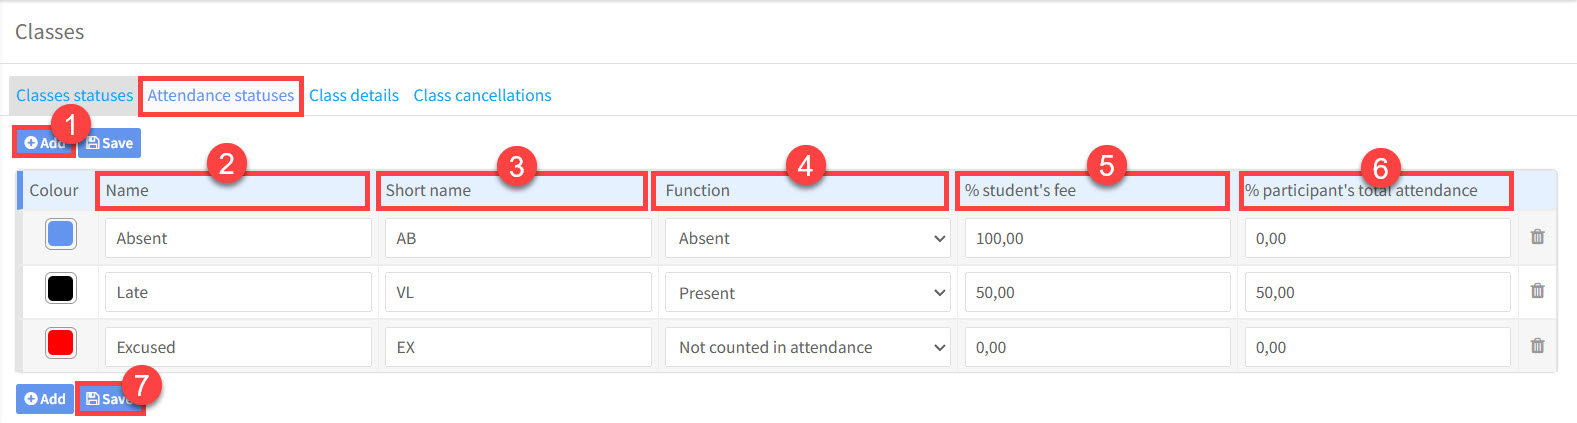Image resolution: width=1577 pixels, height=423 pixels.
Task: Open Class cancellations tab
Action: coord(482,96)
